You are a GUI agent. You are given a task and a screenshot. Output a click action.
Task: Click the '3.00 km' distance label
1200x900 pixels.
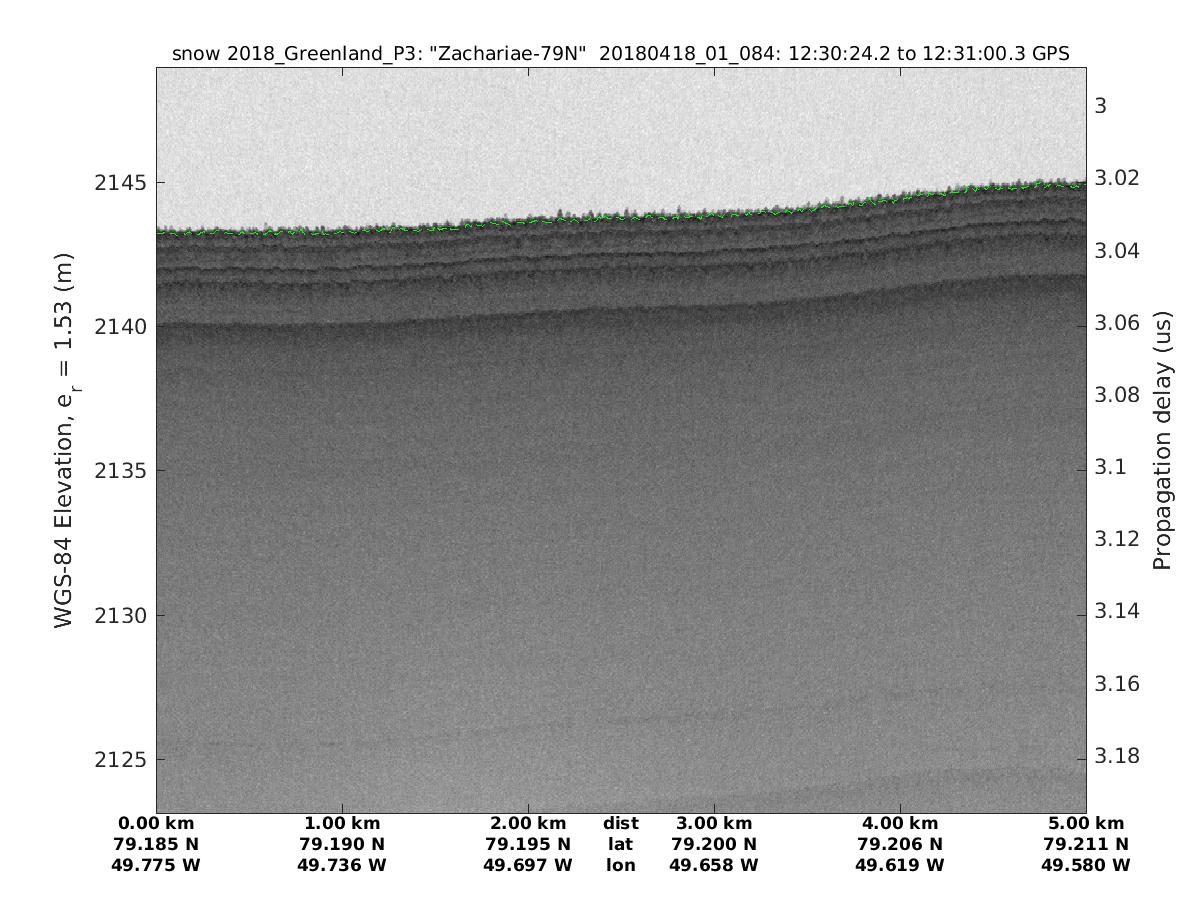point(714,824)
